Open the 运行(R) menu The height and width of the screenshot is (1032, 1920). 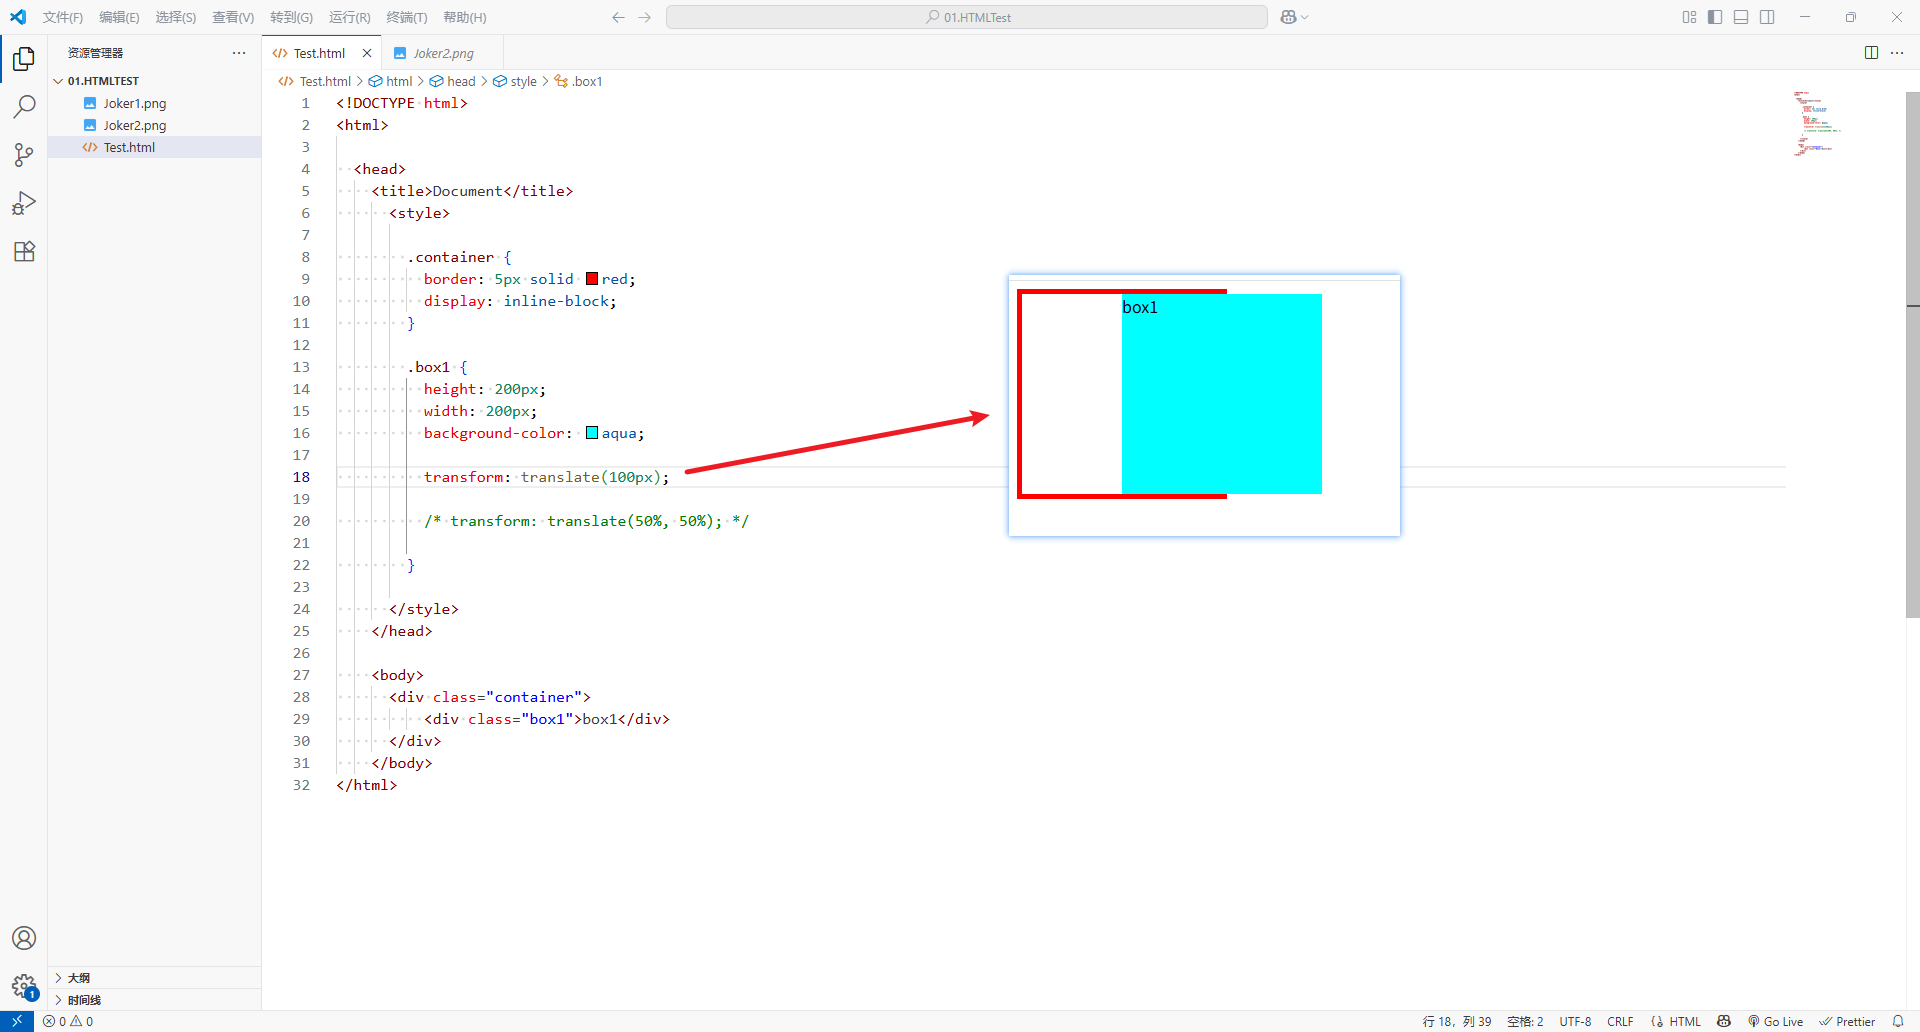(350, 17)
